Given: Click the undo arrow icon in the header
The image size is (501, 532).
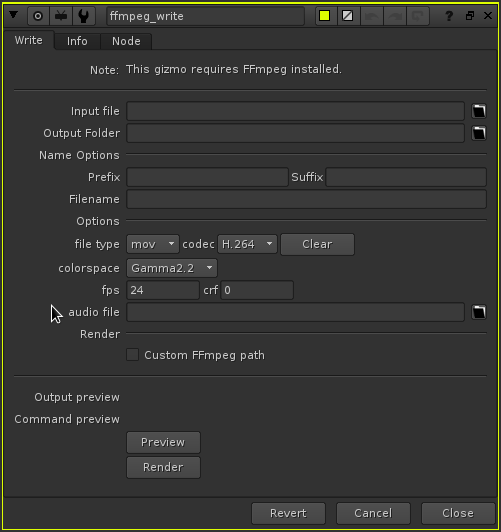Looking at the screenshot, I should coord(372,16).
